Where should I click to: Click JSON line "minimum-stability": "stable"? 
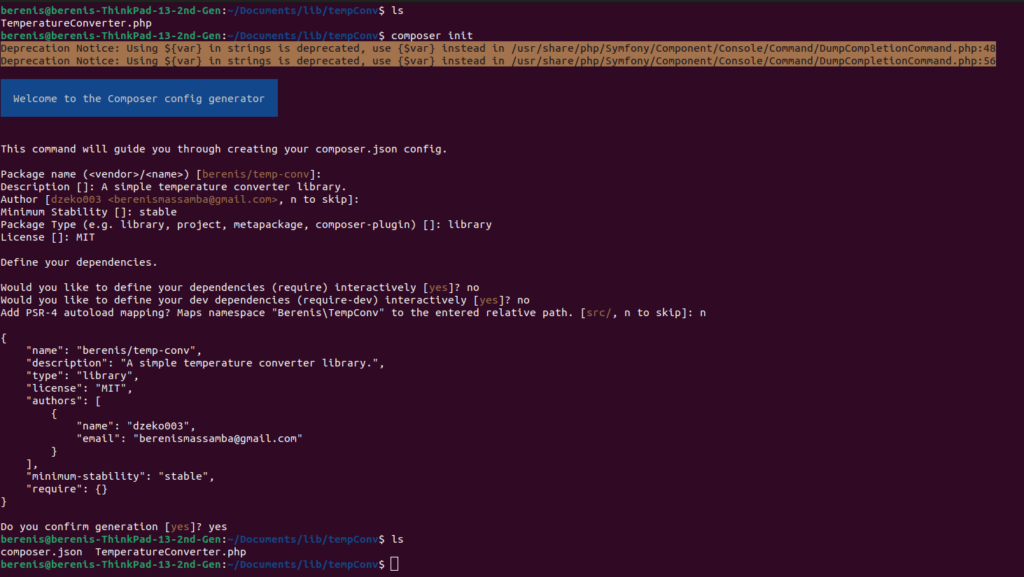(x=121, y=476)
